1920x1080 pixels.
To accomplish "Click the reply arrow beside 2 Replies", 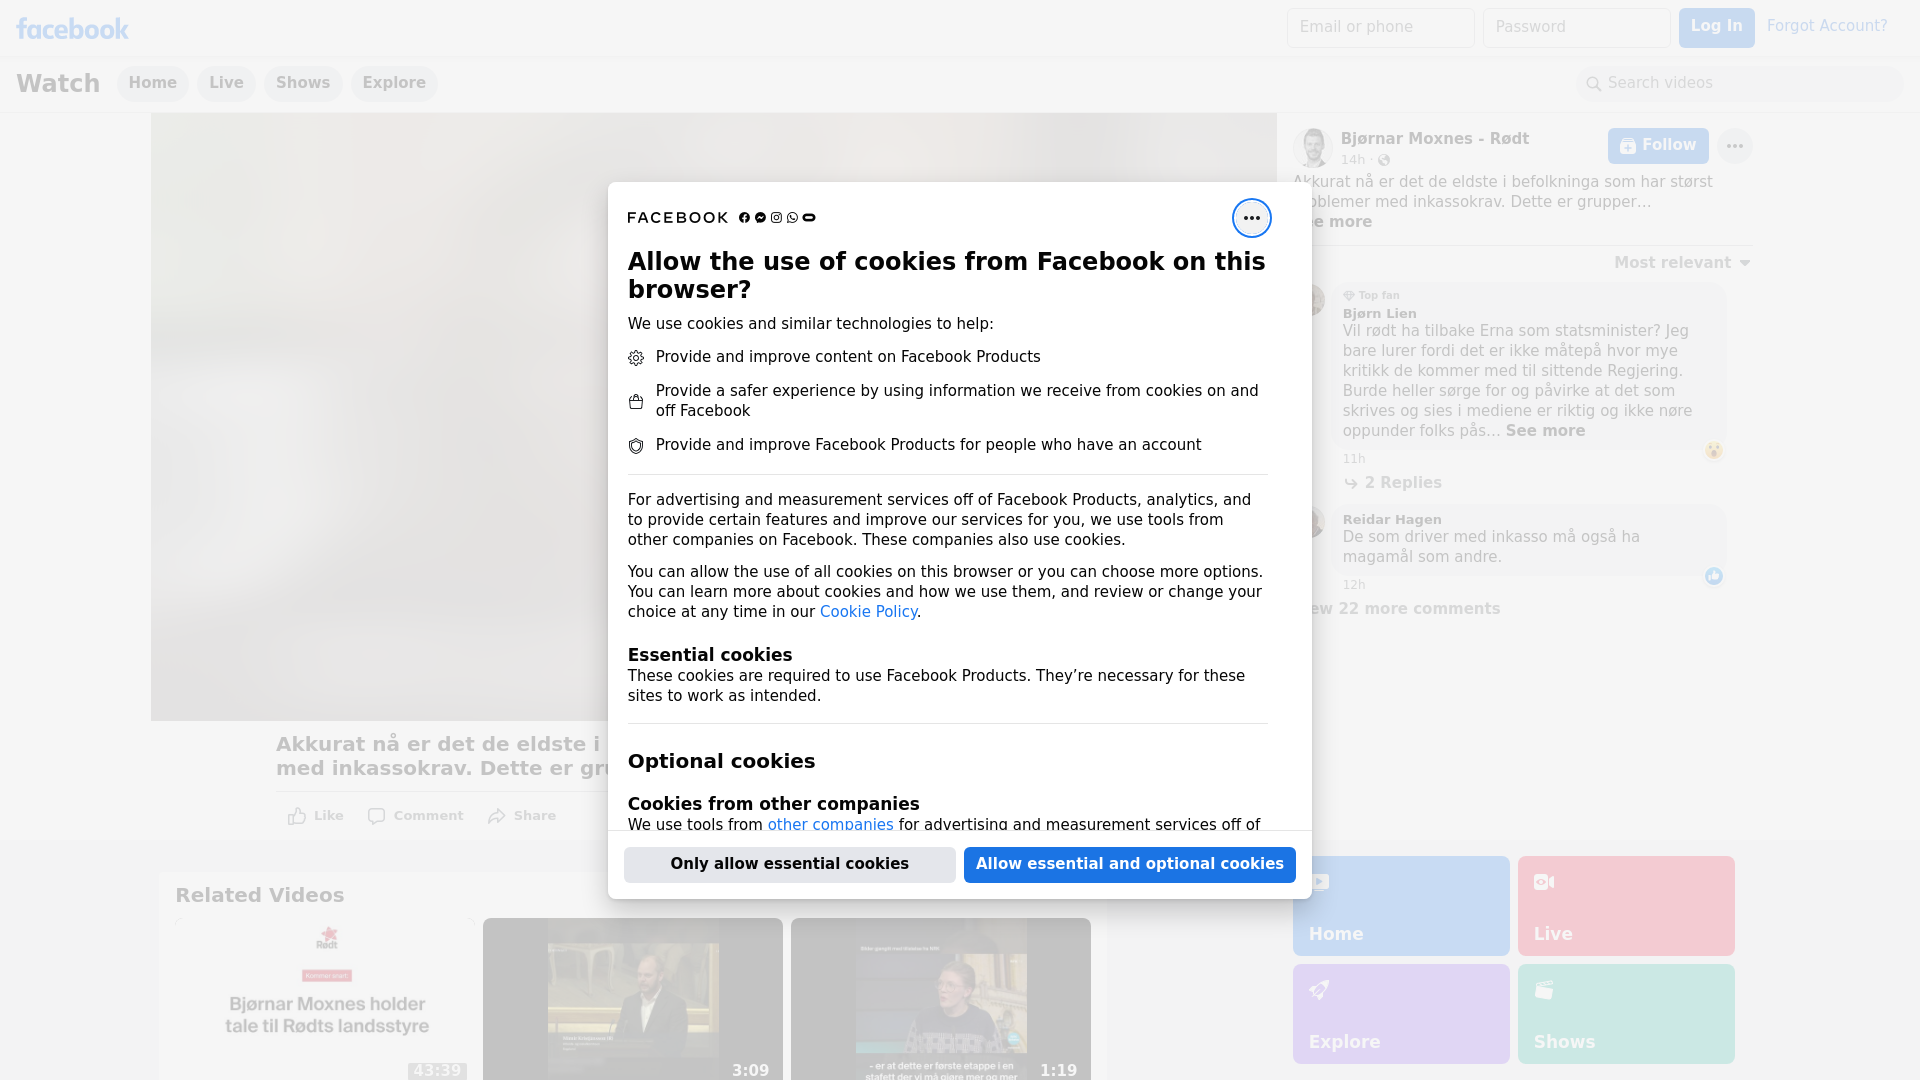I will coord(1351,484).
